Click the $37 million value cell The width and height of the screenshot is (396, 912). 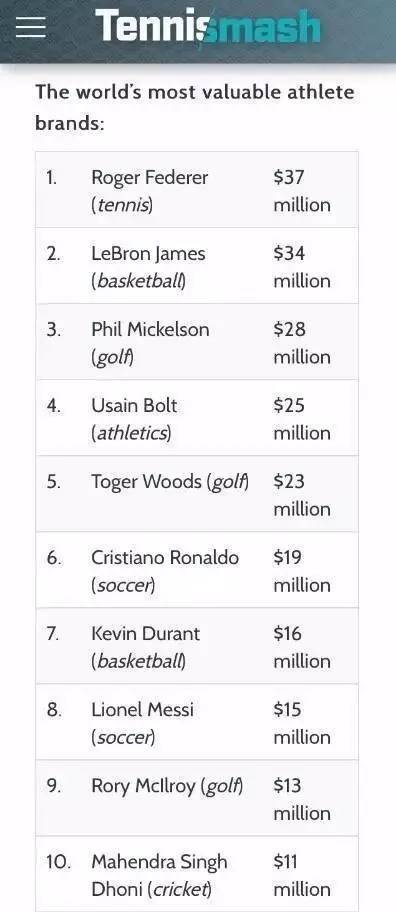tap(302, 191)
